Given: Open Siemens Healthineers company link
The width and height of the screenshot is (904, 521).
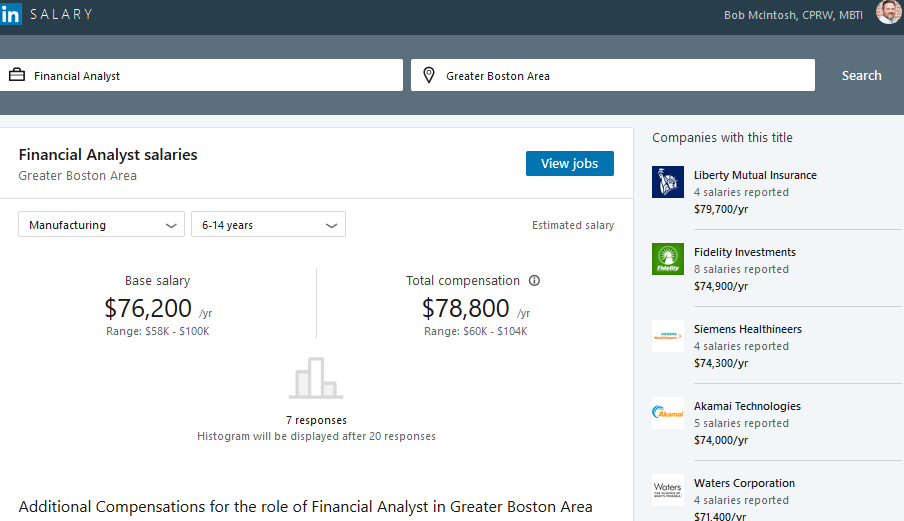Looking at the screenshot, I should [748, 329].
